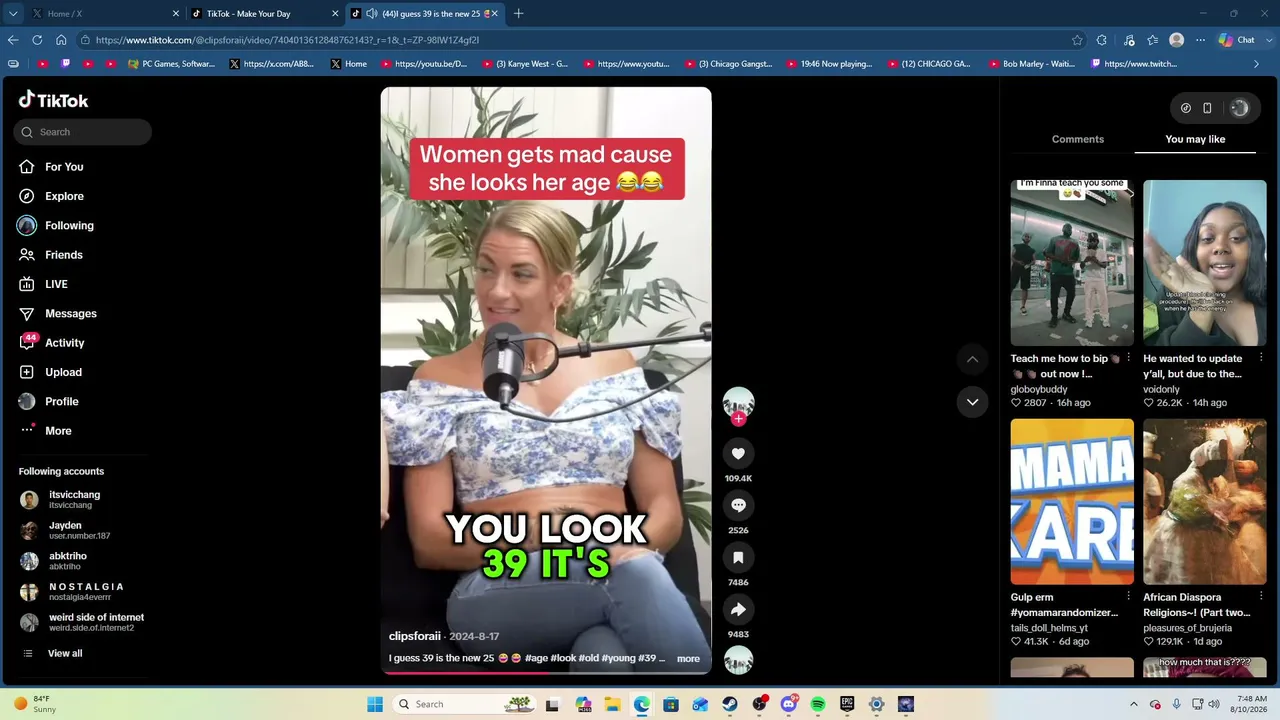
Task: Click Upload in the sidebar
Action: [52, 372]
